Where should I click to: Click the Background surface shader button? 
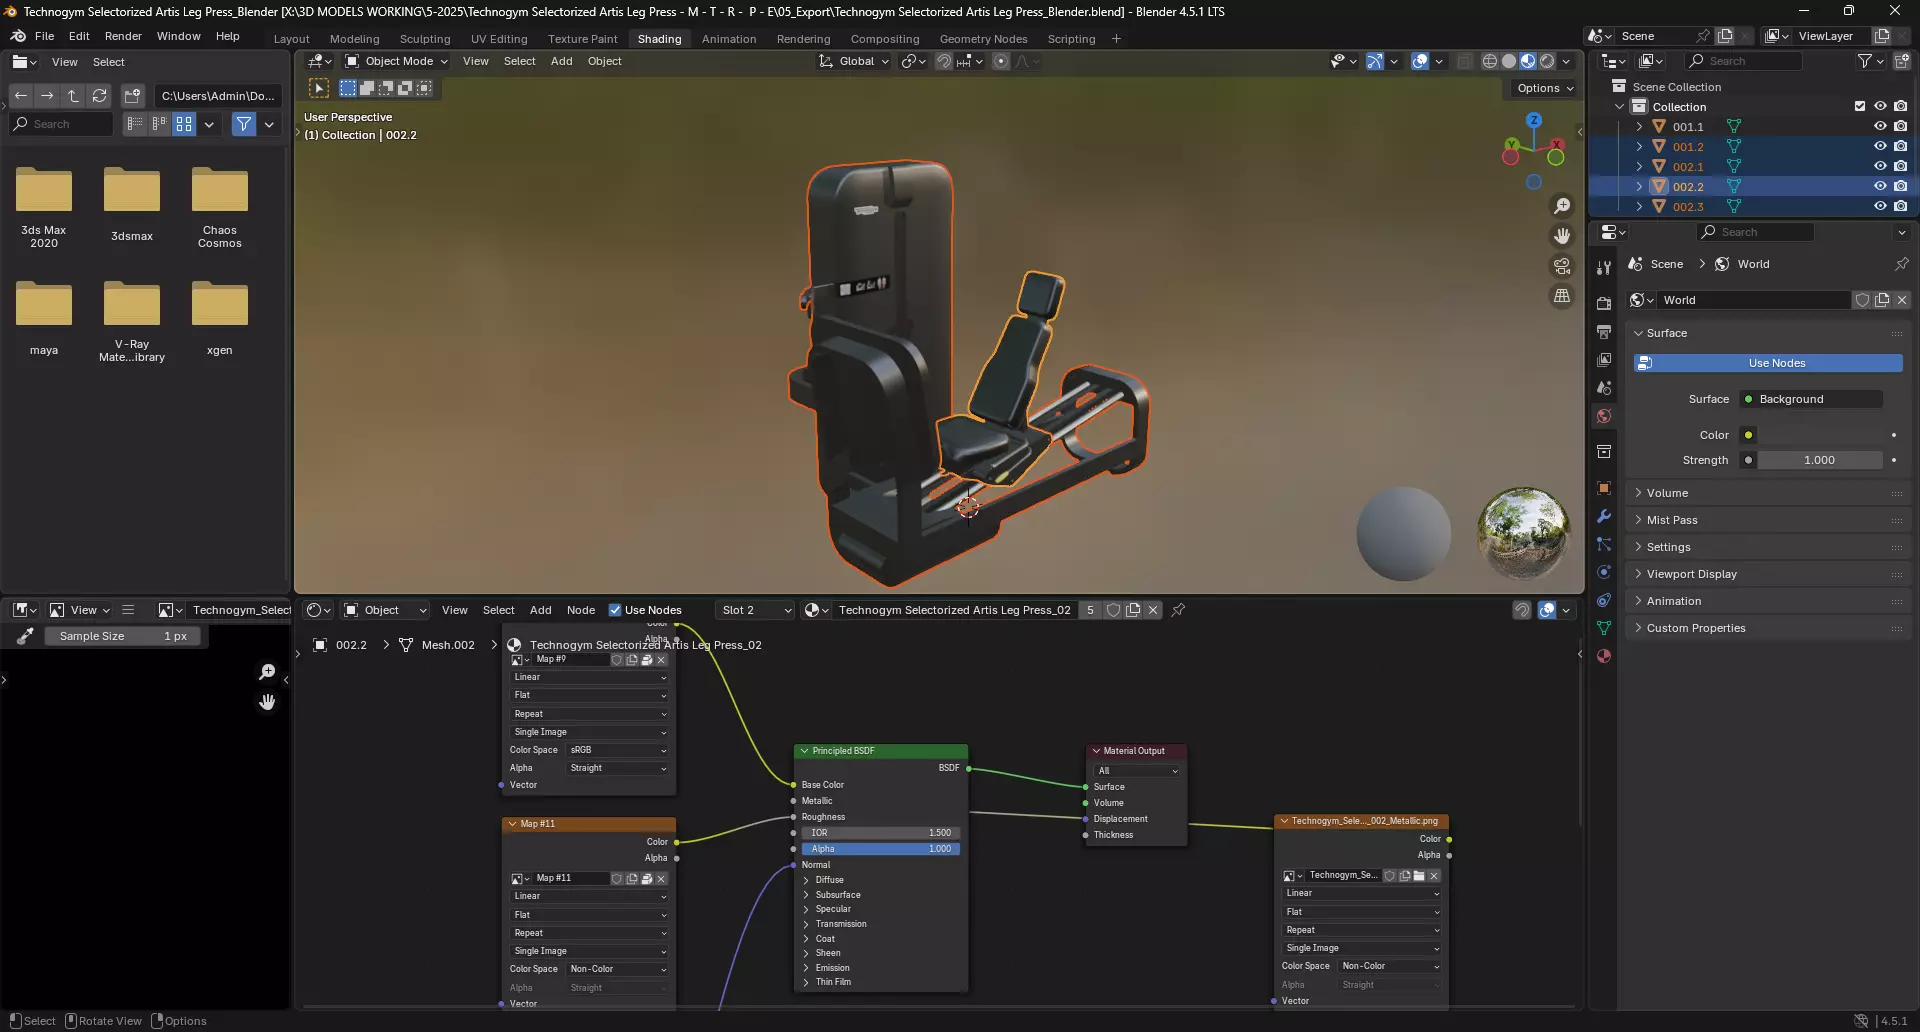coord(1811,399)
